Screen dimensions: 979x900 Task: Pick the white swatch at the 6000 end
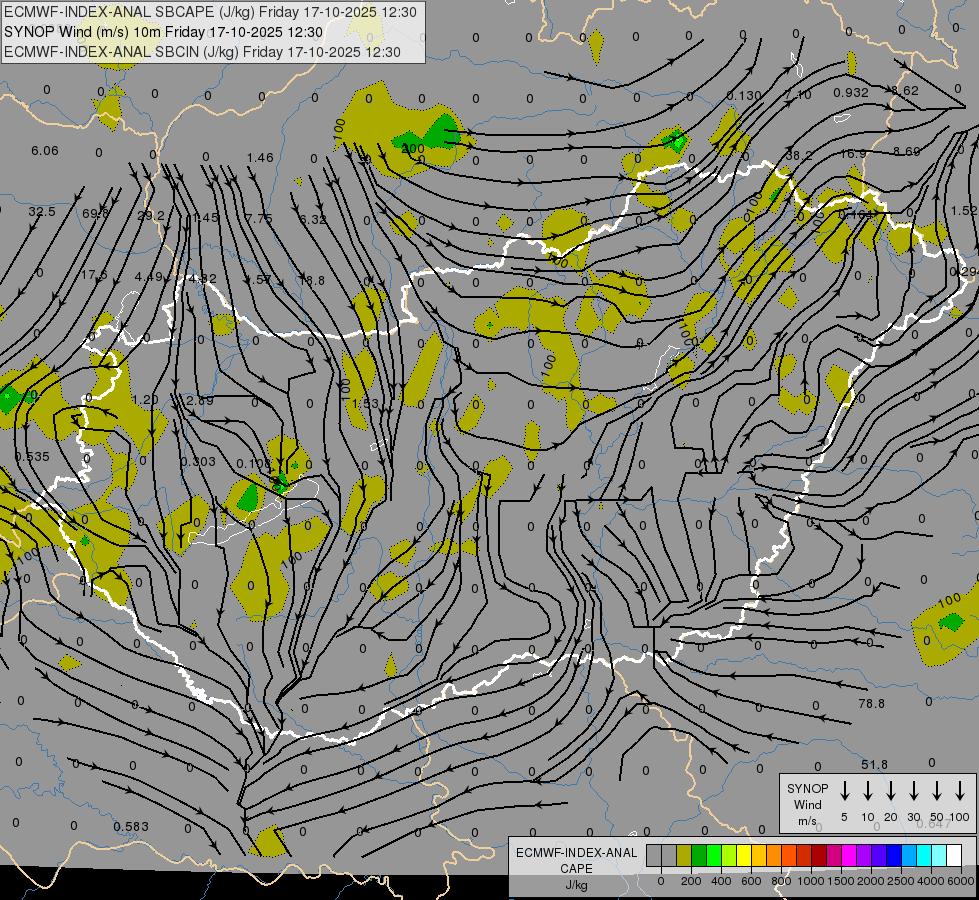[x=953, y=856]
